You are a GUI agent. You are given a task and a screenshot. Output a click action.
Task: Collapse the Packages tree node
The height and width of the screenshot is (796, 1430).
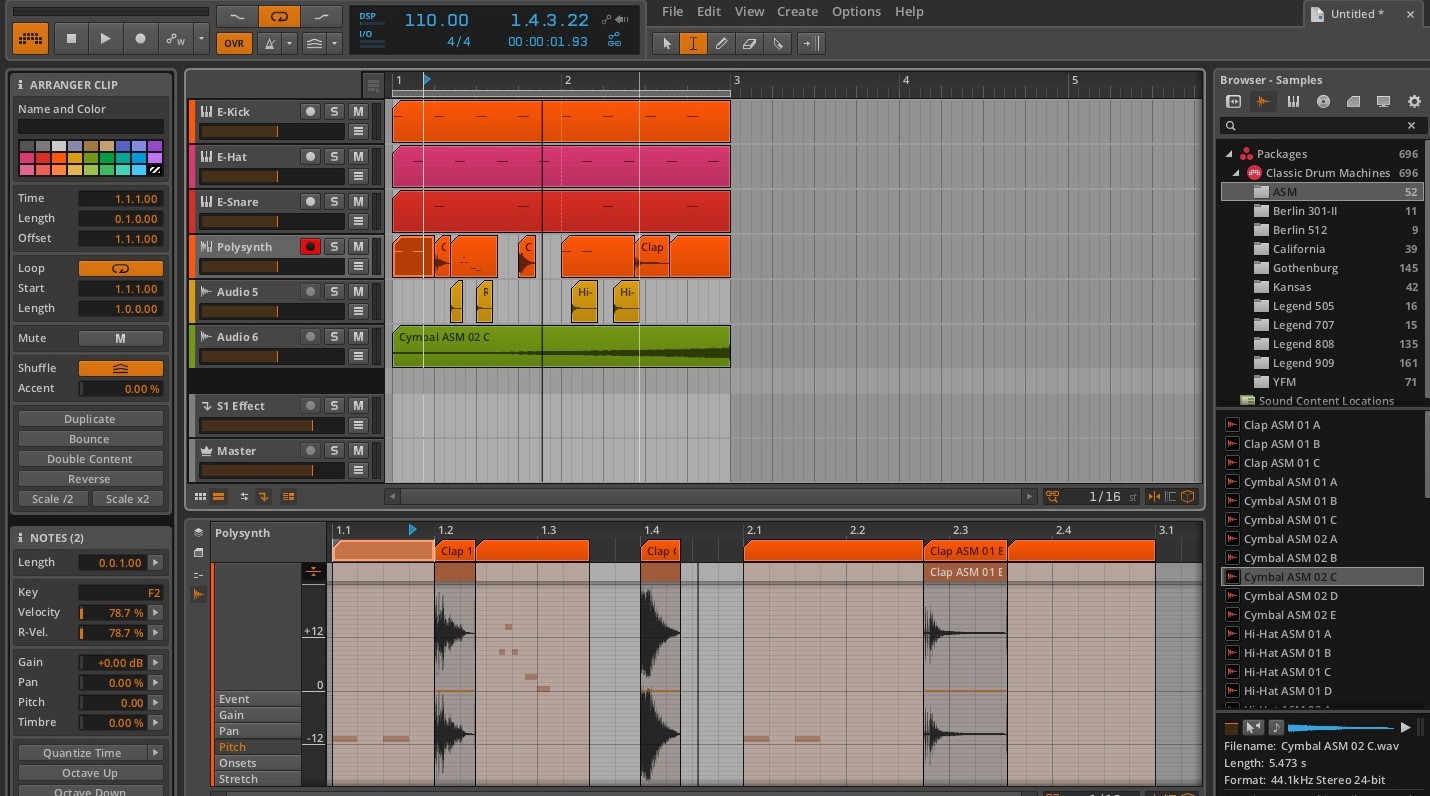1229,154
